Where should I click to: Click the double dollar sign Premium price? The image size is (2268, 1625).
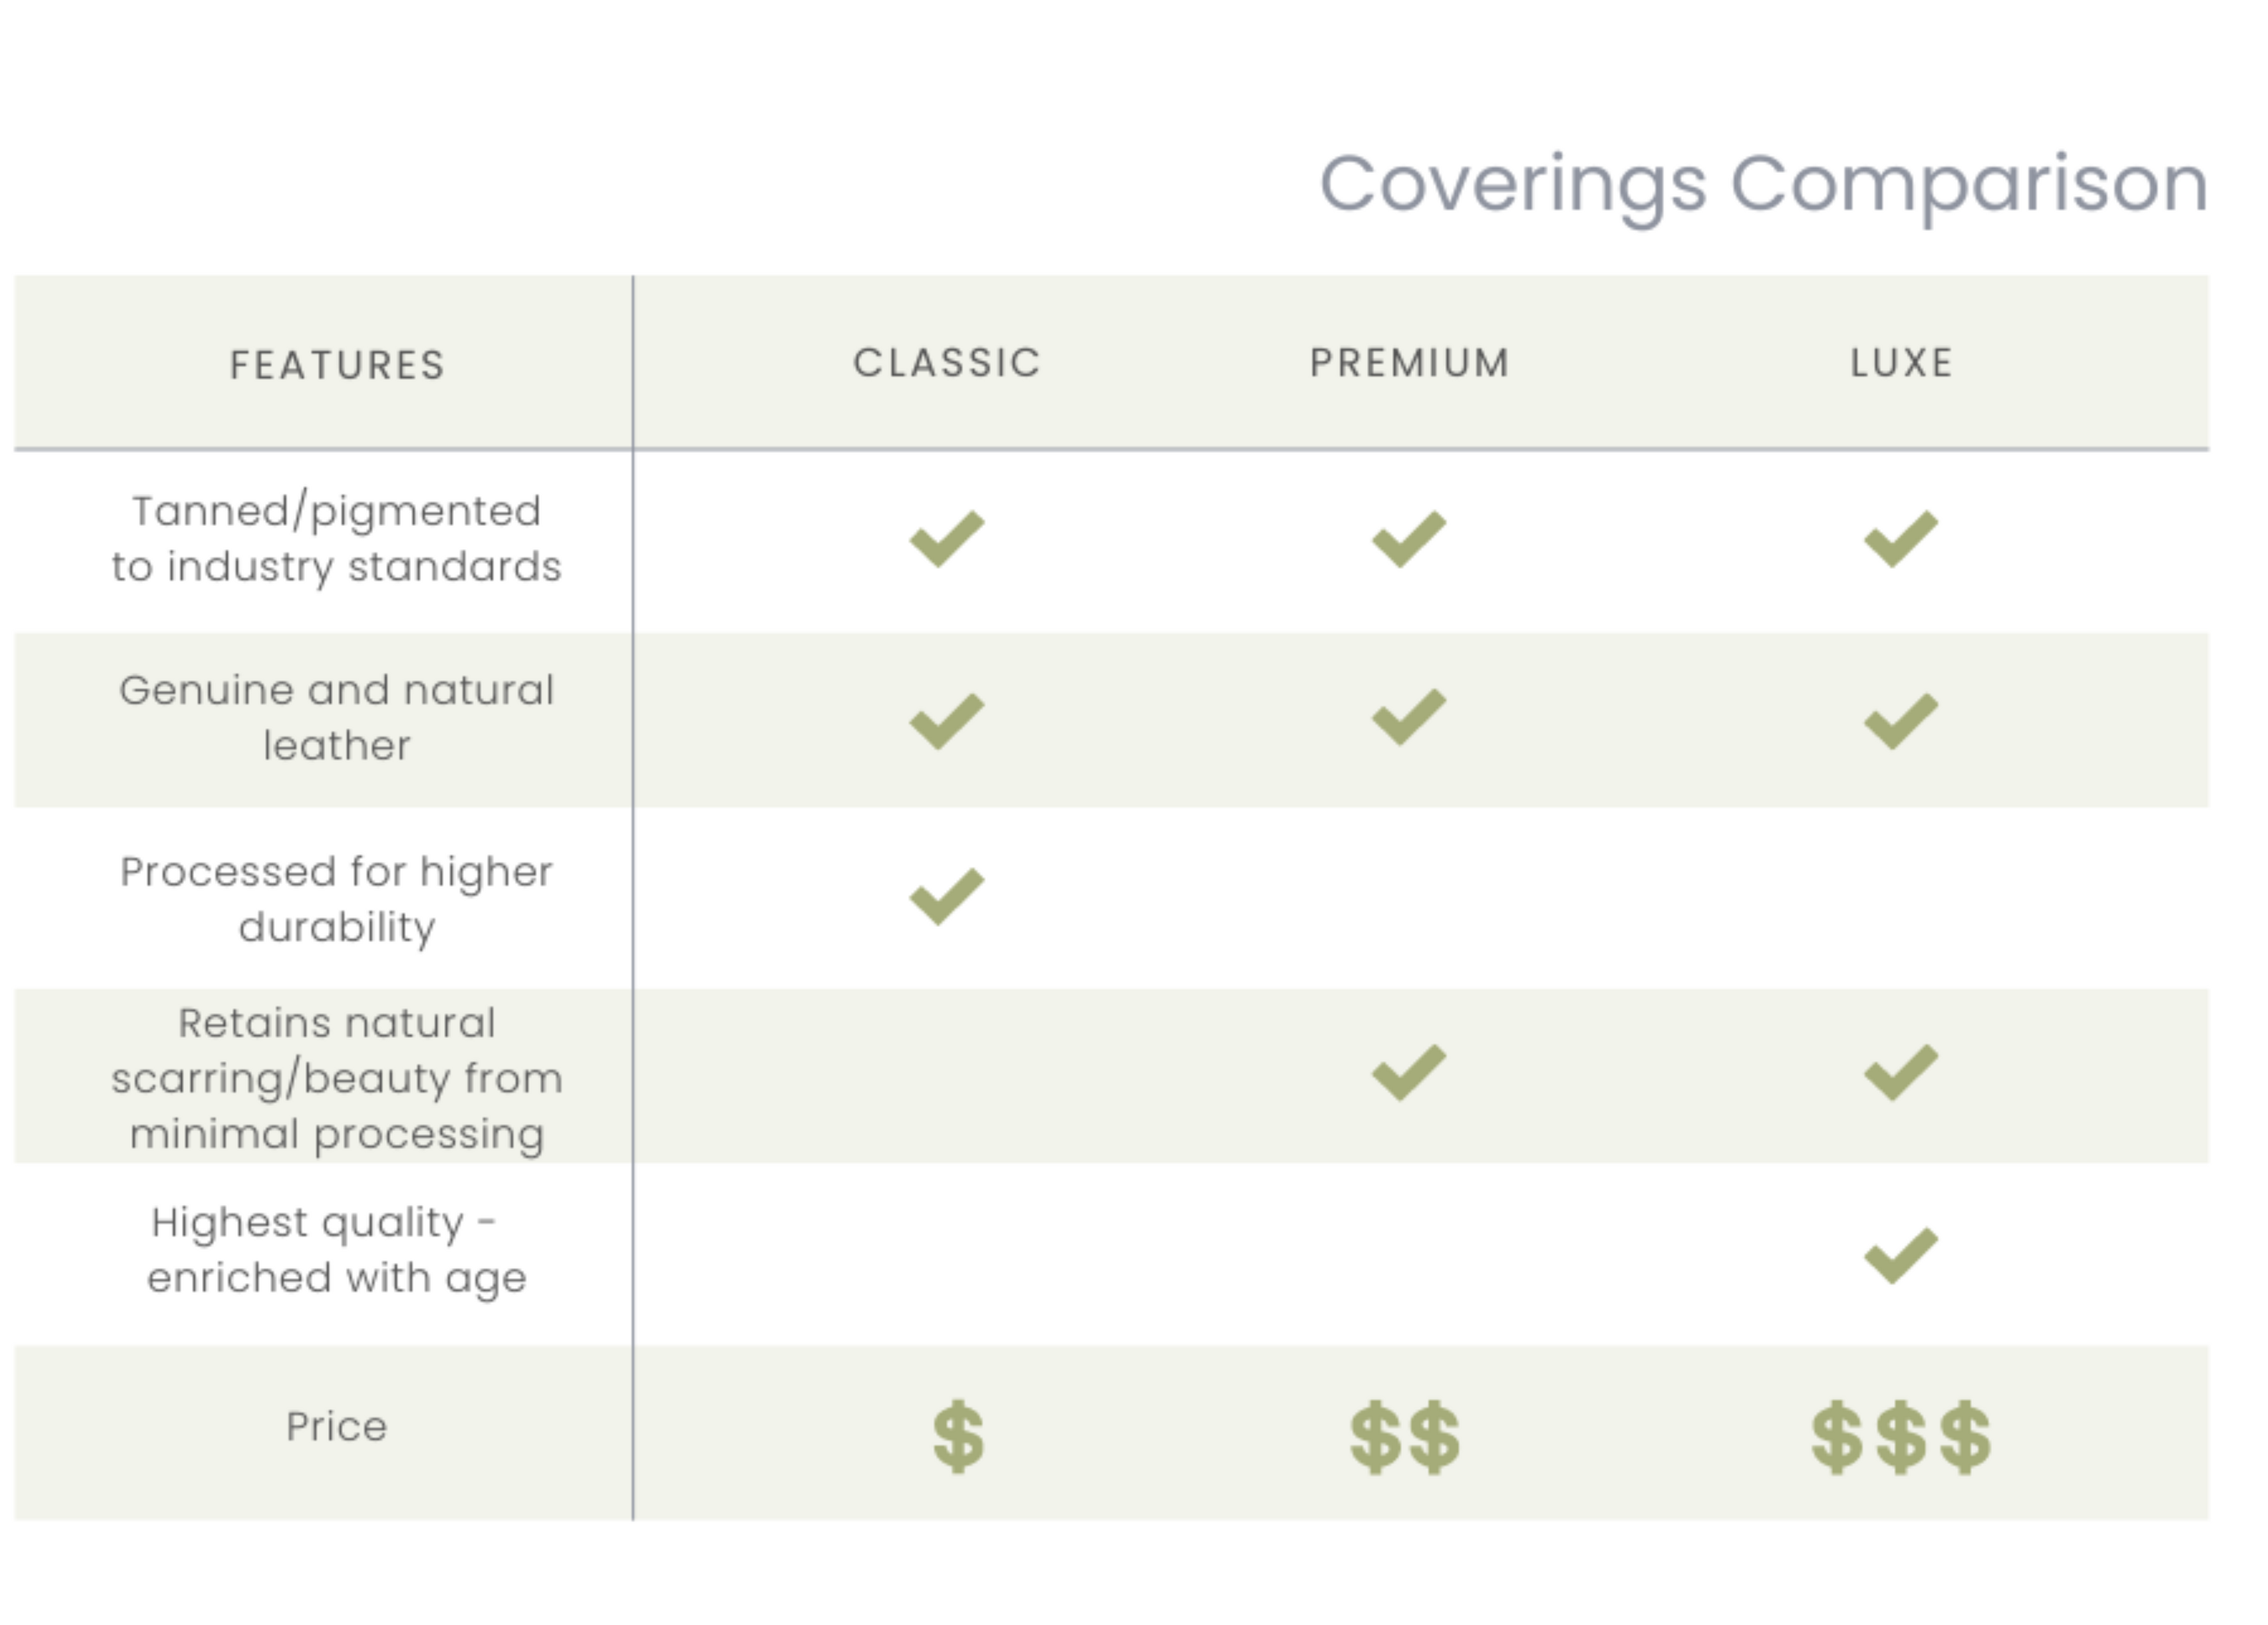click(x=1404, y=1436)
